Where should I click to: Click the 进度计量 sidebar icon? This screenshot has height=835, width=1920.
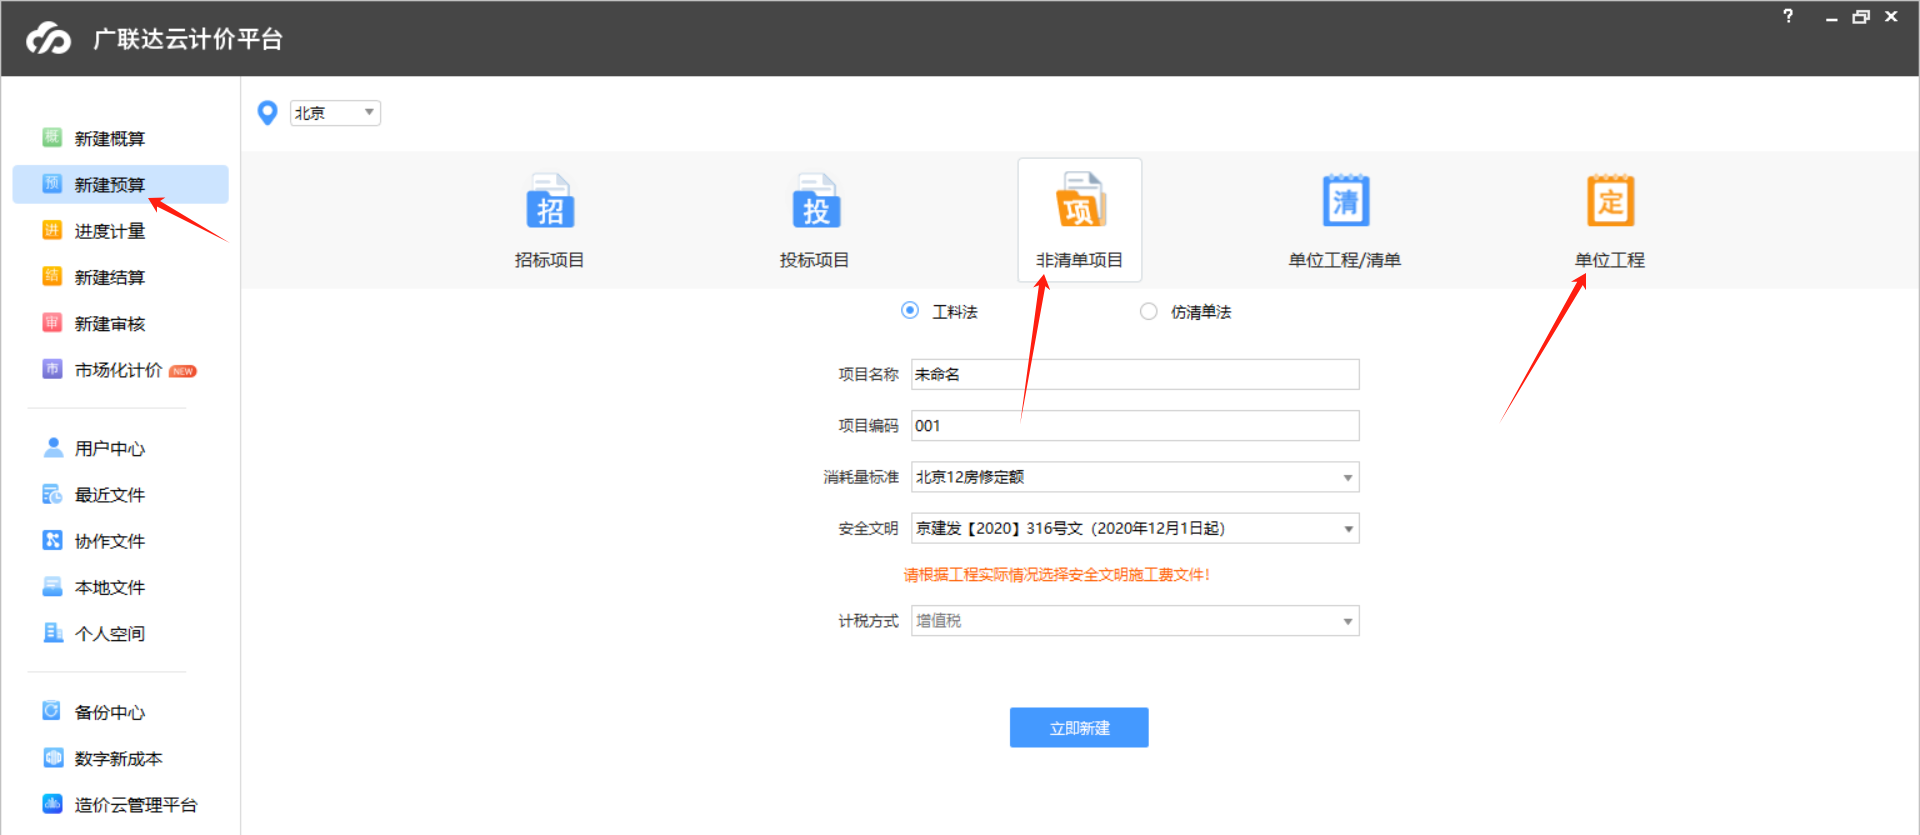52,231
